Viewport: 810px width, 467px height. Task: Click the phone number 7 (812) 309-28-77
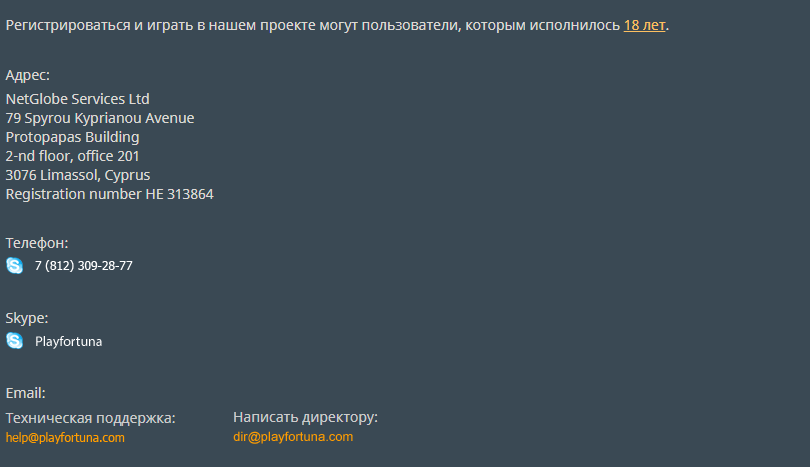(x=84, y=266)
